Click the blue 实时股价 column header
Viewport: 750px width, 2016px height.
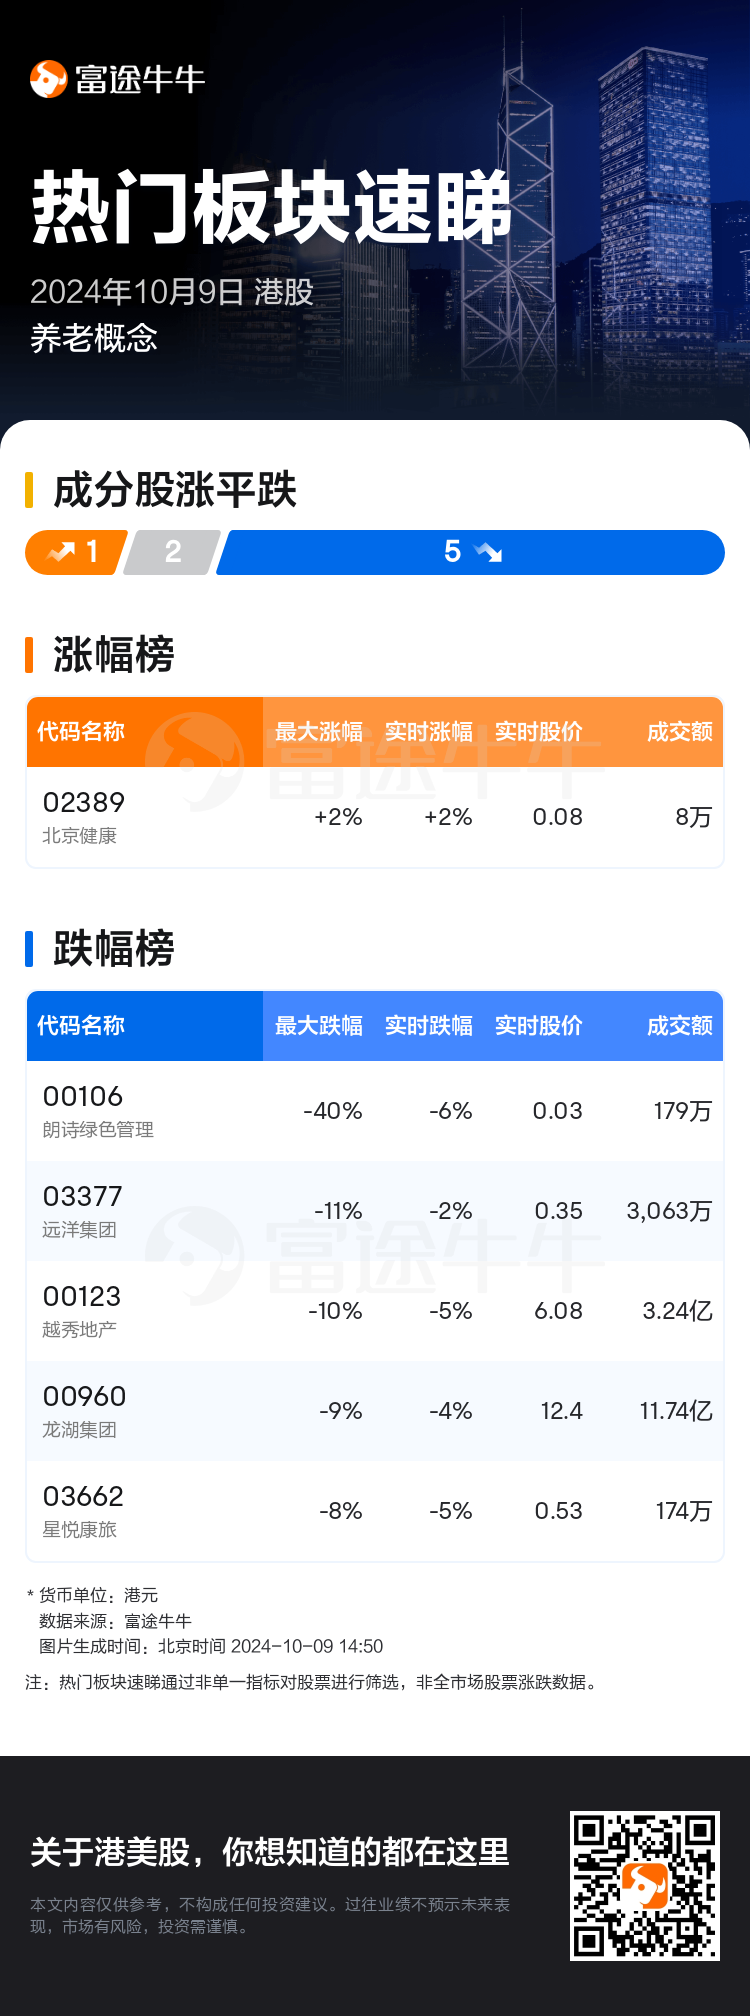click(x=539, y=1026)
